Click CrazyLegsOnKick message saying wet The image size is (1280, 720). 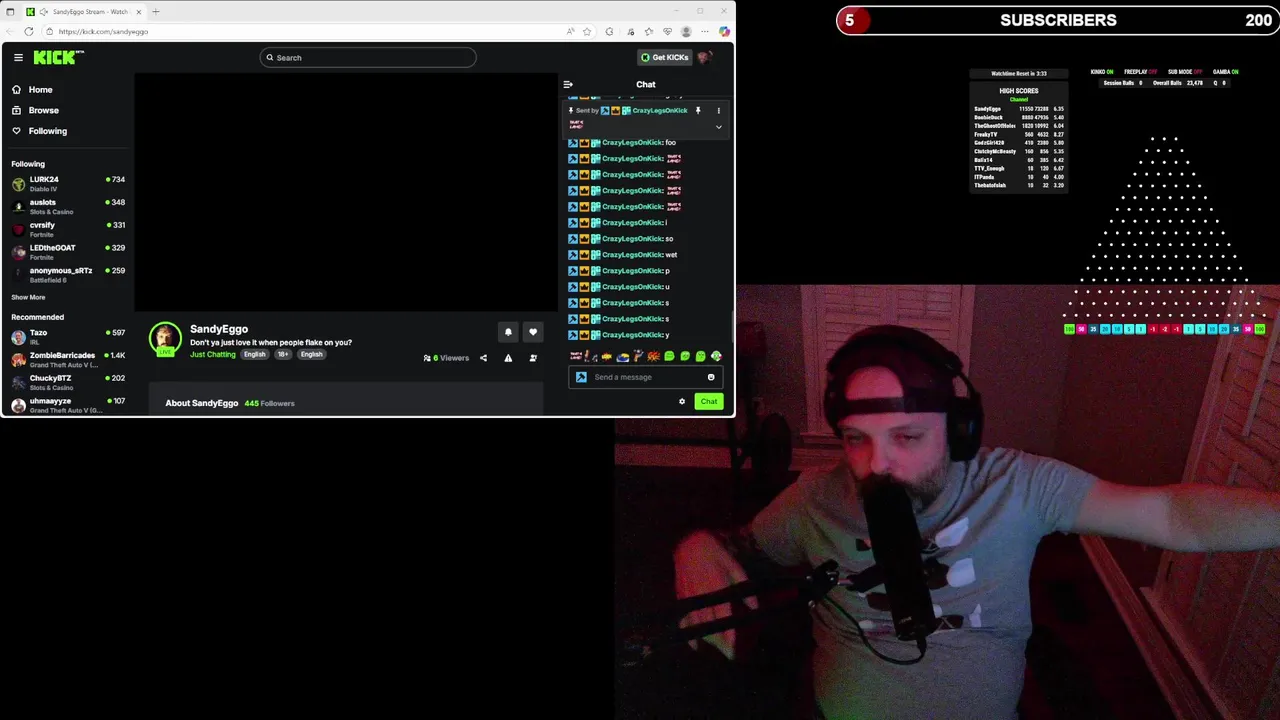coord(622,254)
